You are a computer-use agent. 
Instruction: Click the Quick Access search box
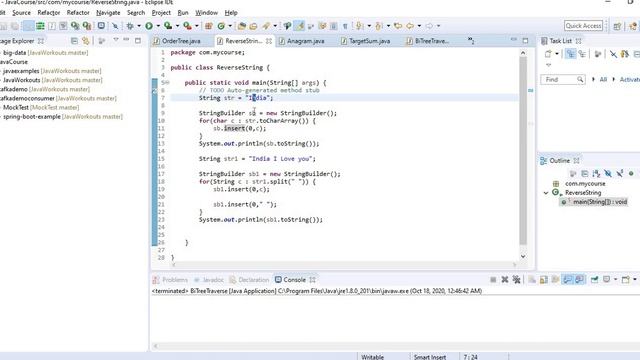click(x=583, y=26)
